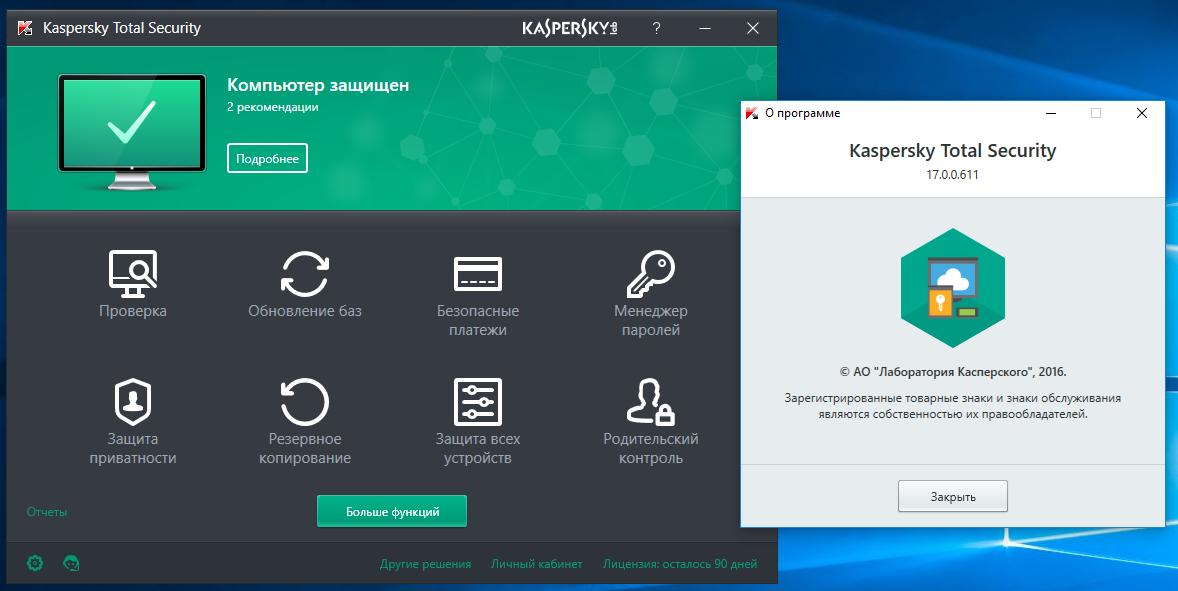Click the K icon in main window title
The image size is (1178, 591).
tap(25, 29)
